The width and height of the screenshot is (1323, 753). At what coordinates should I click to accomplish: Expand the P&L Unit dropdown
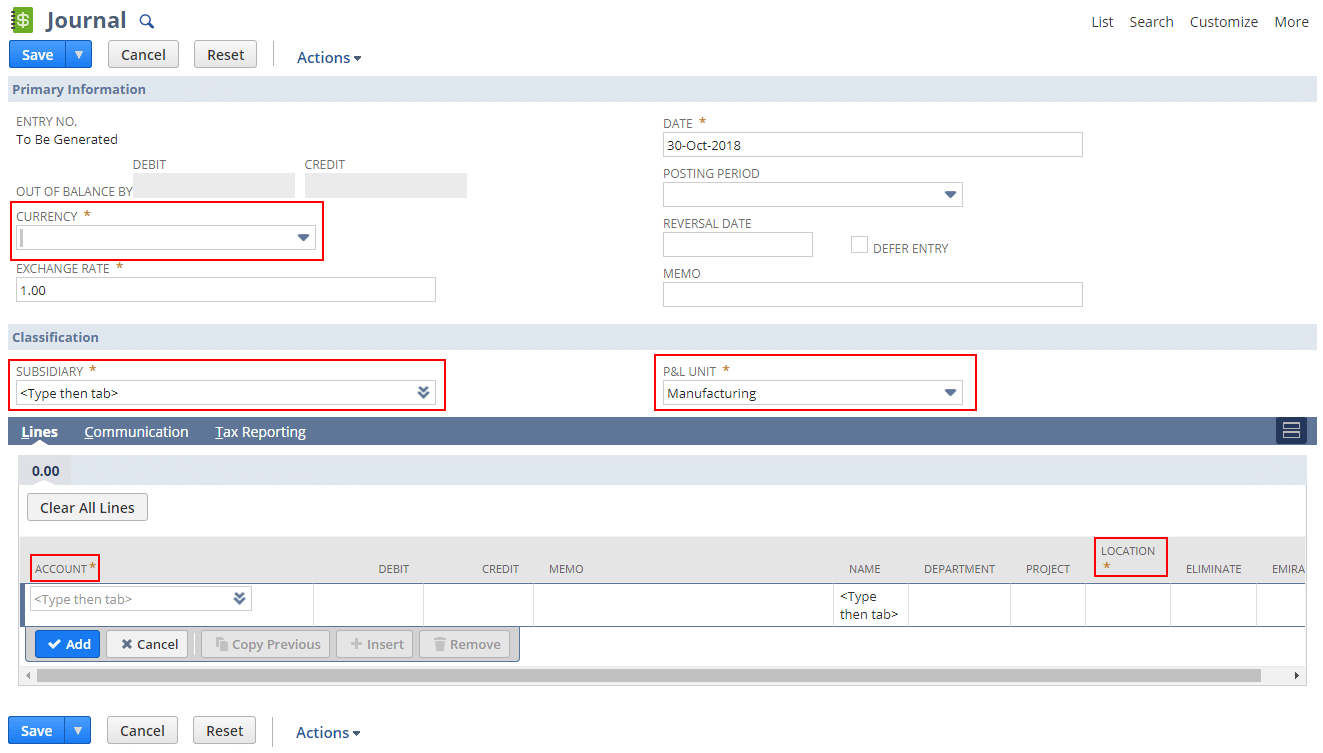[950, 393]
